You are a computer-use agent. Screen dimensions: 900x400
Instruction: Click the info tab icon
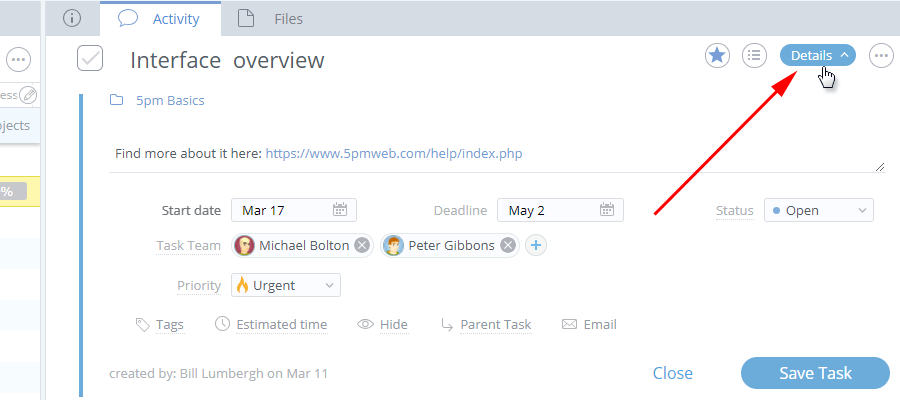[71, 18]
